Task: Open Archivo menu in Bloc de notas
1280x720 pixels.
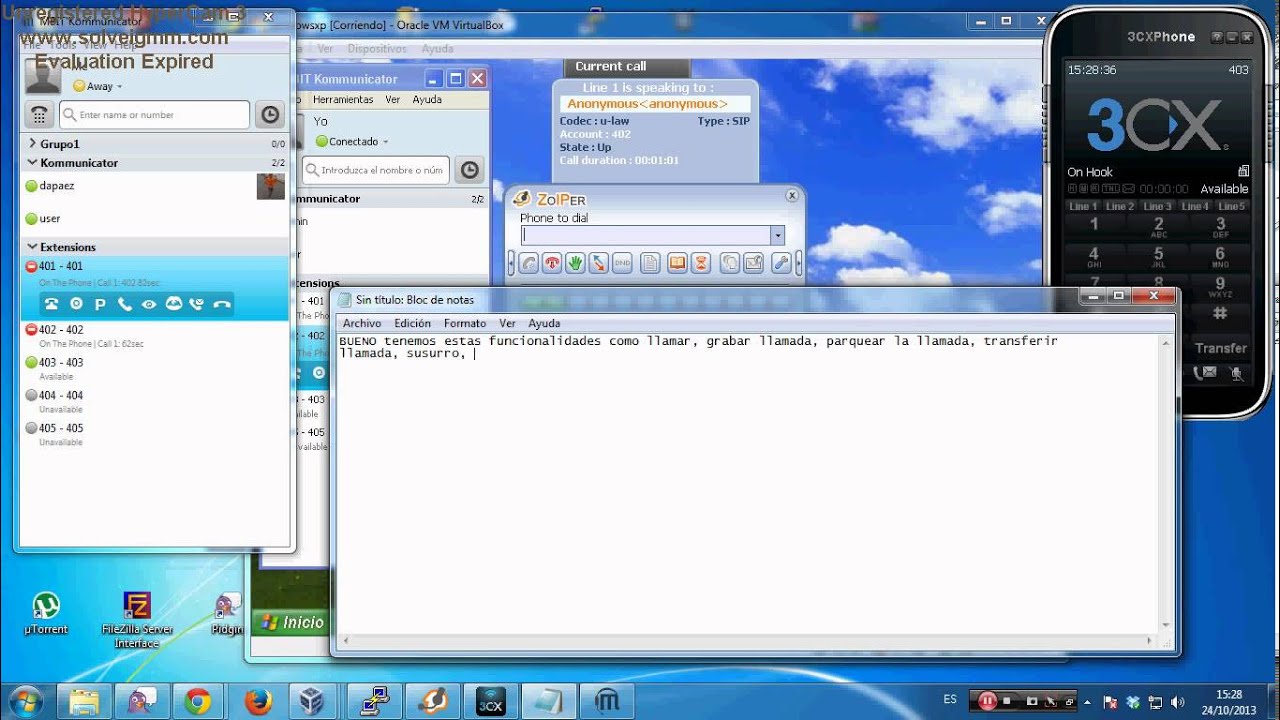Action: tap(362, 323)
